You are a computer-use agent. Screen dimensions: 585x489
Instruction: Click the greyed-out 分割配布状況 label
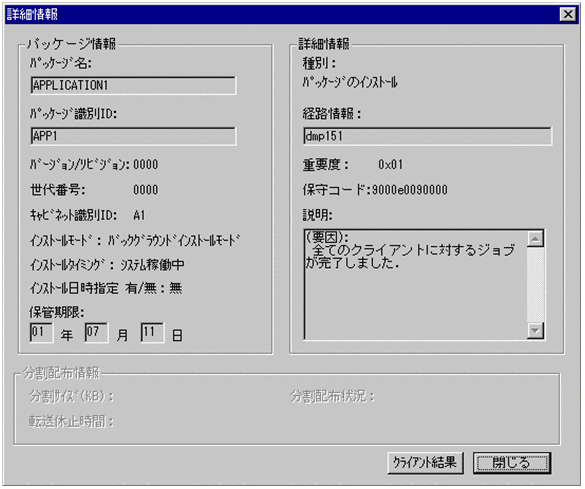[x=332, y=396]
